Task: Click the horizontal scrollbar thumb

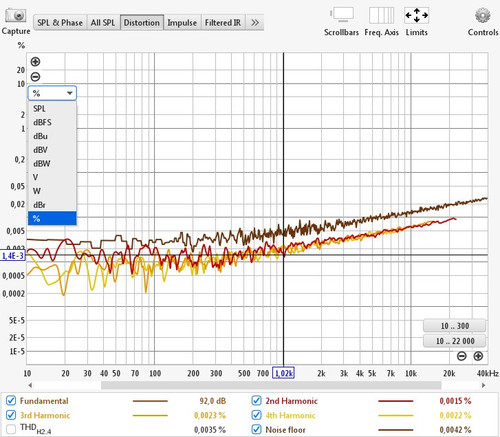Action: pyautogui.click(x=271, y=385)
